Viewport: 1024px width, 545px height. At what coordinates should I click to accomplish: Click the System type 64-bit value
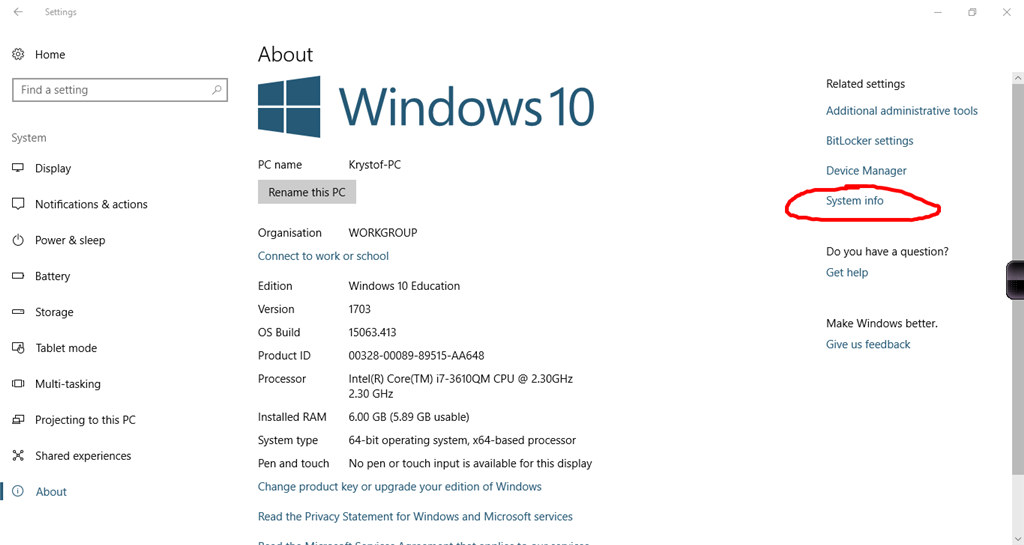pyautogui.click(x=462, y=440)
